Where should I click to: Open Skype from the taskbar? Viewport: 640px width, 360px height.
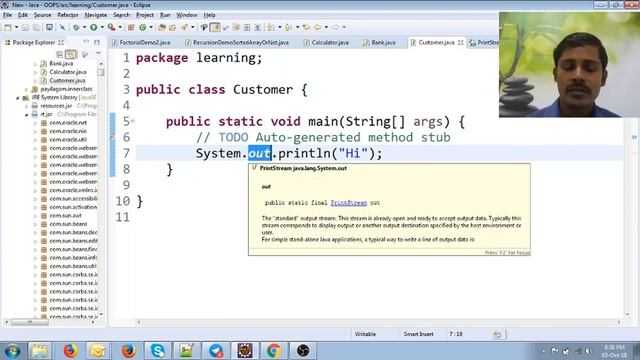158,351
